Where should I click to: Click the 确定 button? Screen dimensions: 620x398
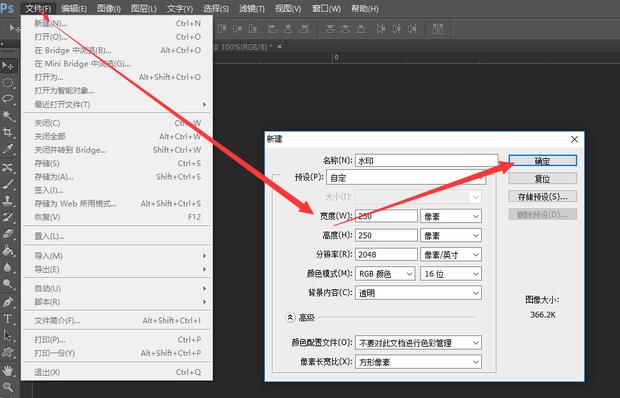coord(542,160)
